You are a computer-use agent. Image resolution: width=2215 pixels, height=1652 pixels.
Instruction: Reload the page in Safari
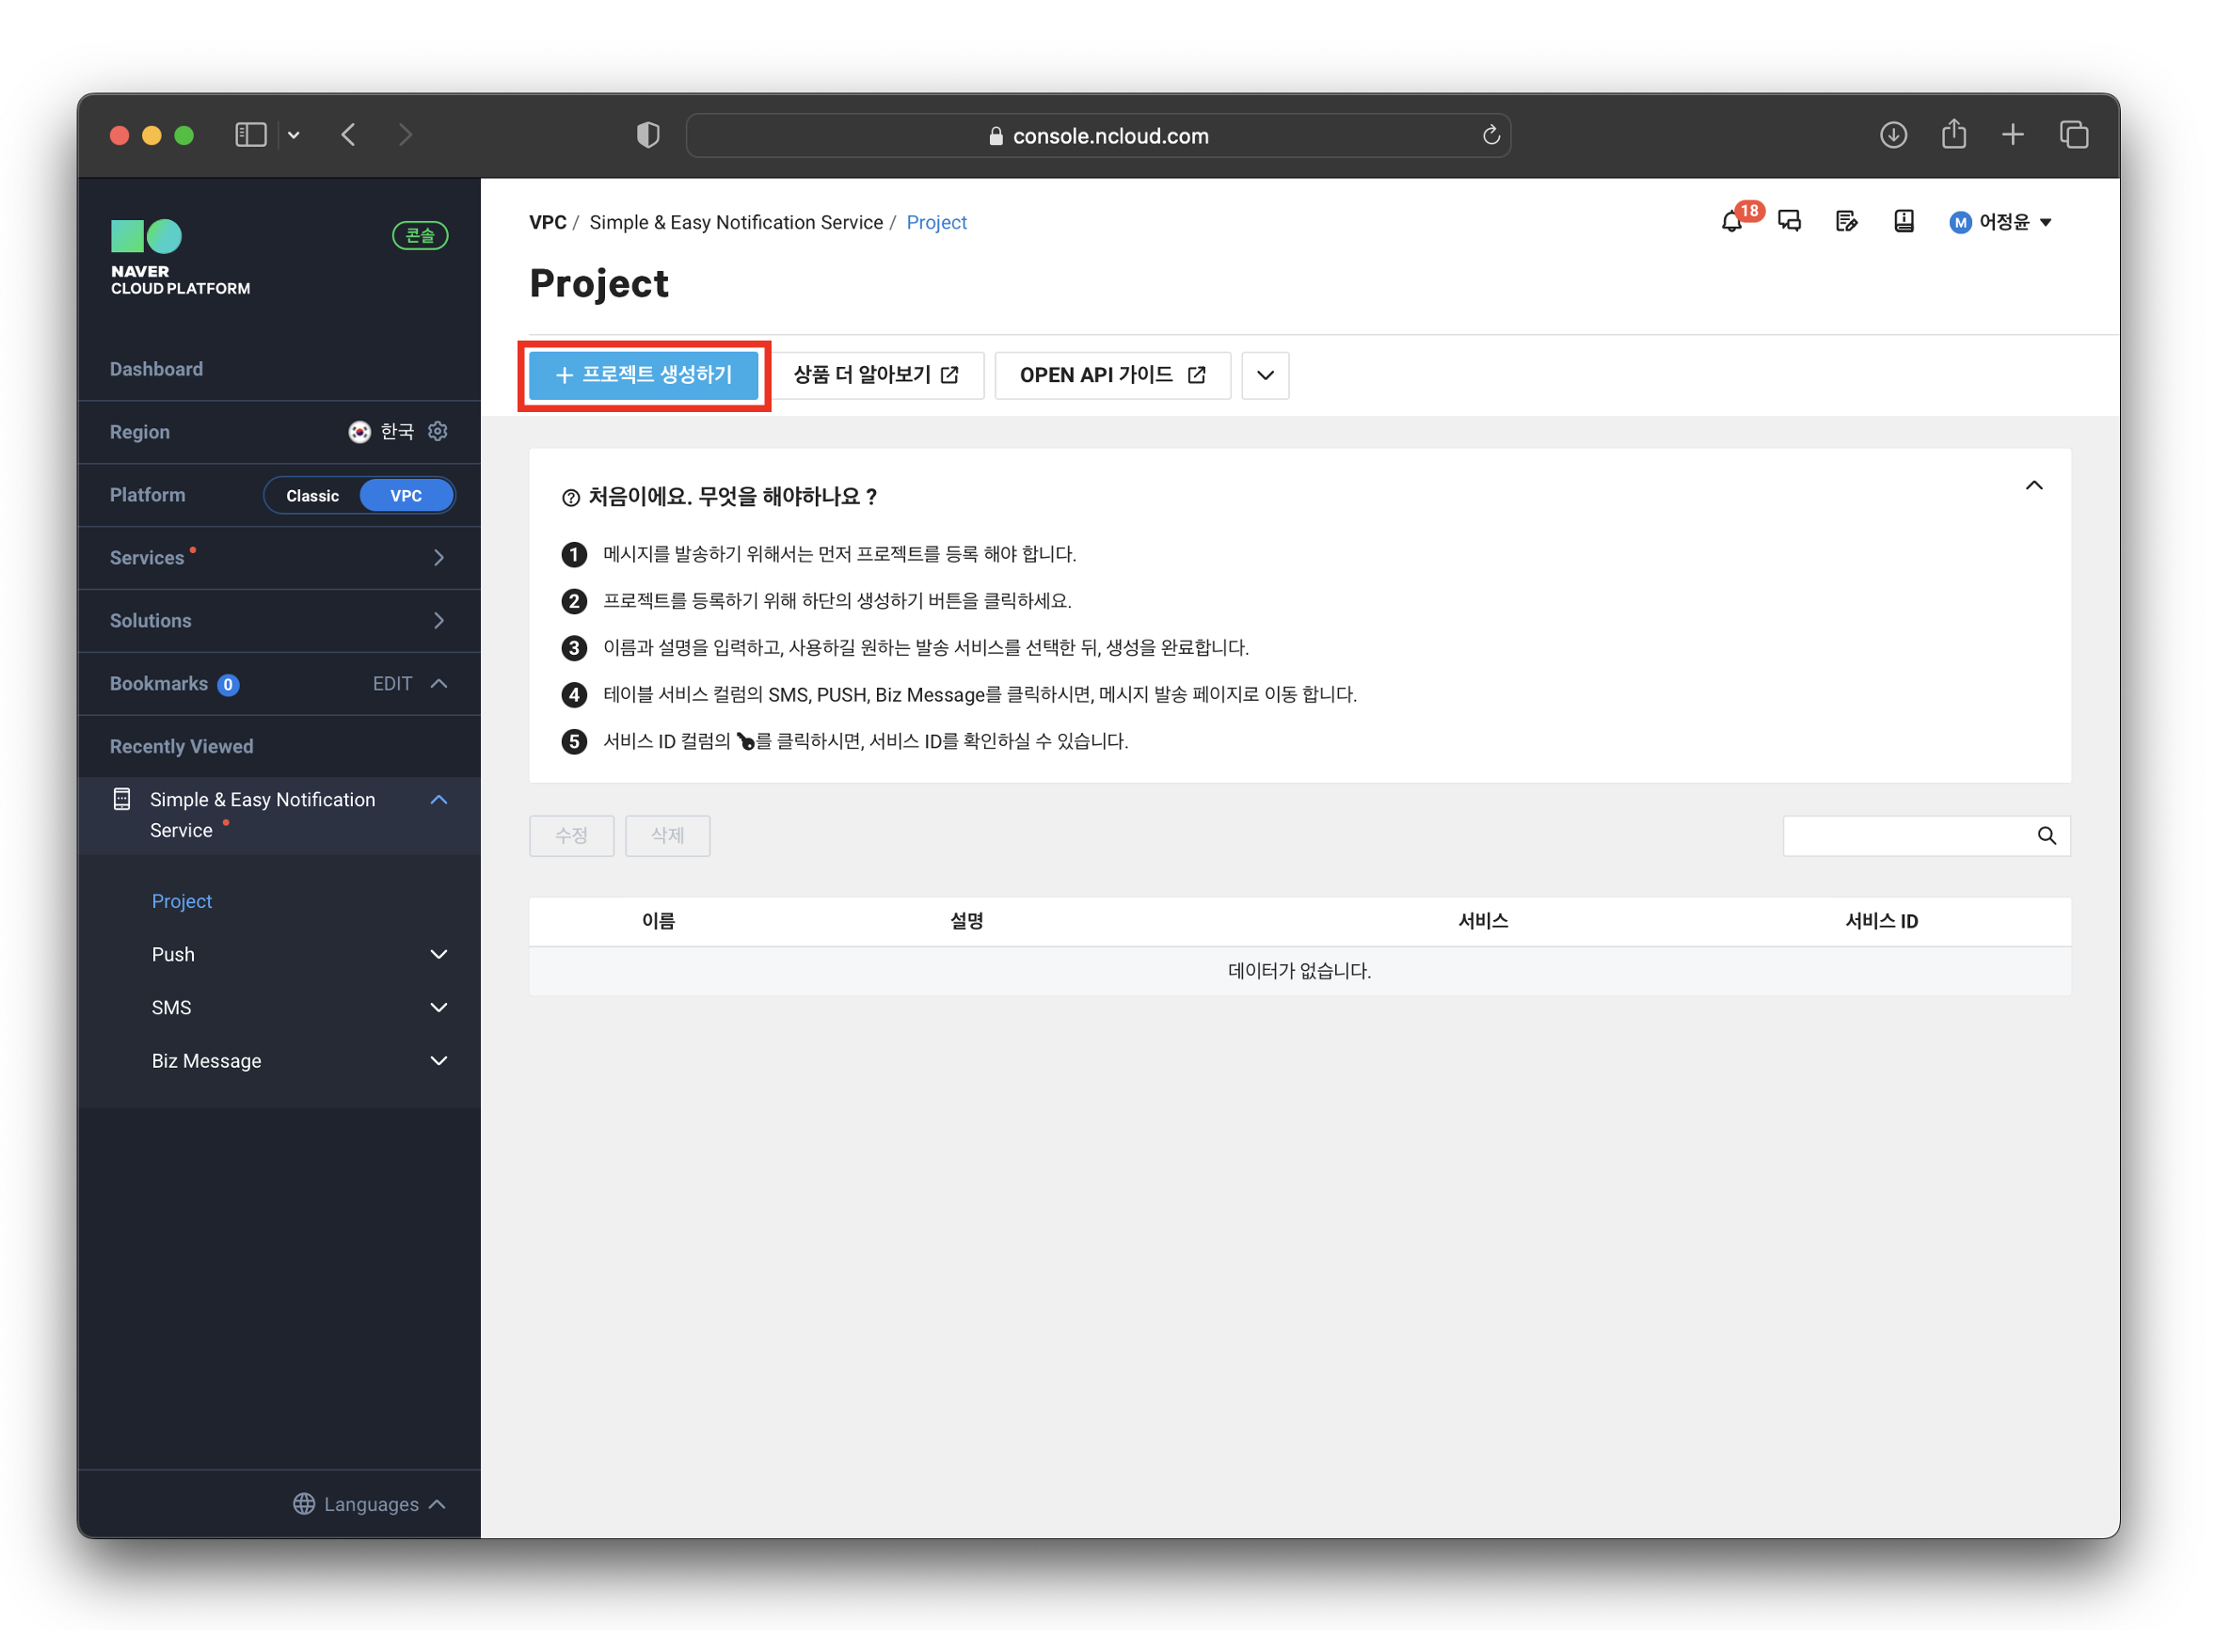tap(1491, 135)
